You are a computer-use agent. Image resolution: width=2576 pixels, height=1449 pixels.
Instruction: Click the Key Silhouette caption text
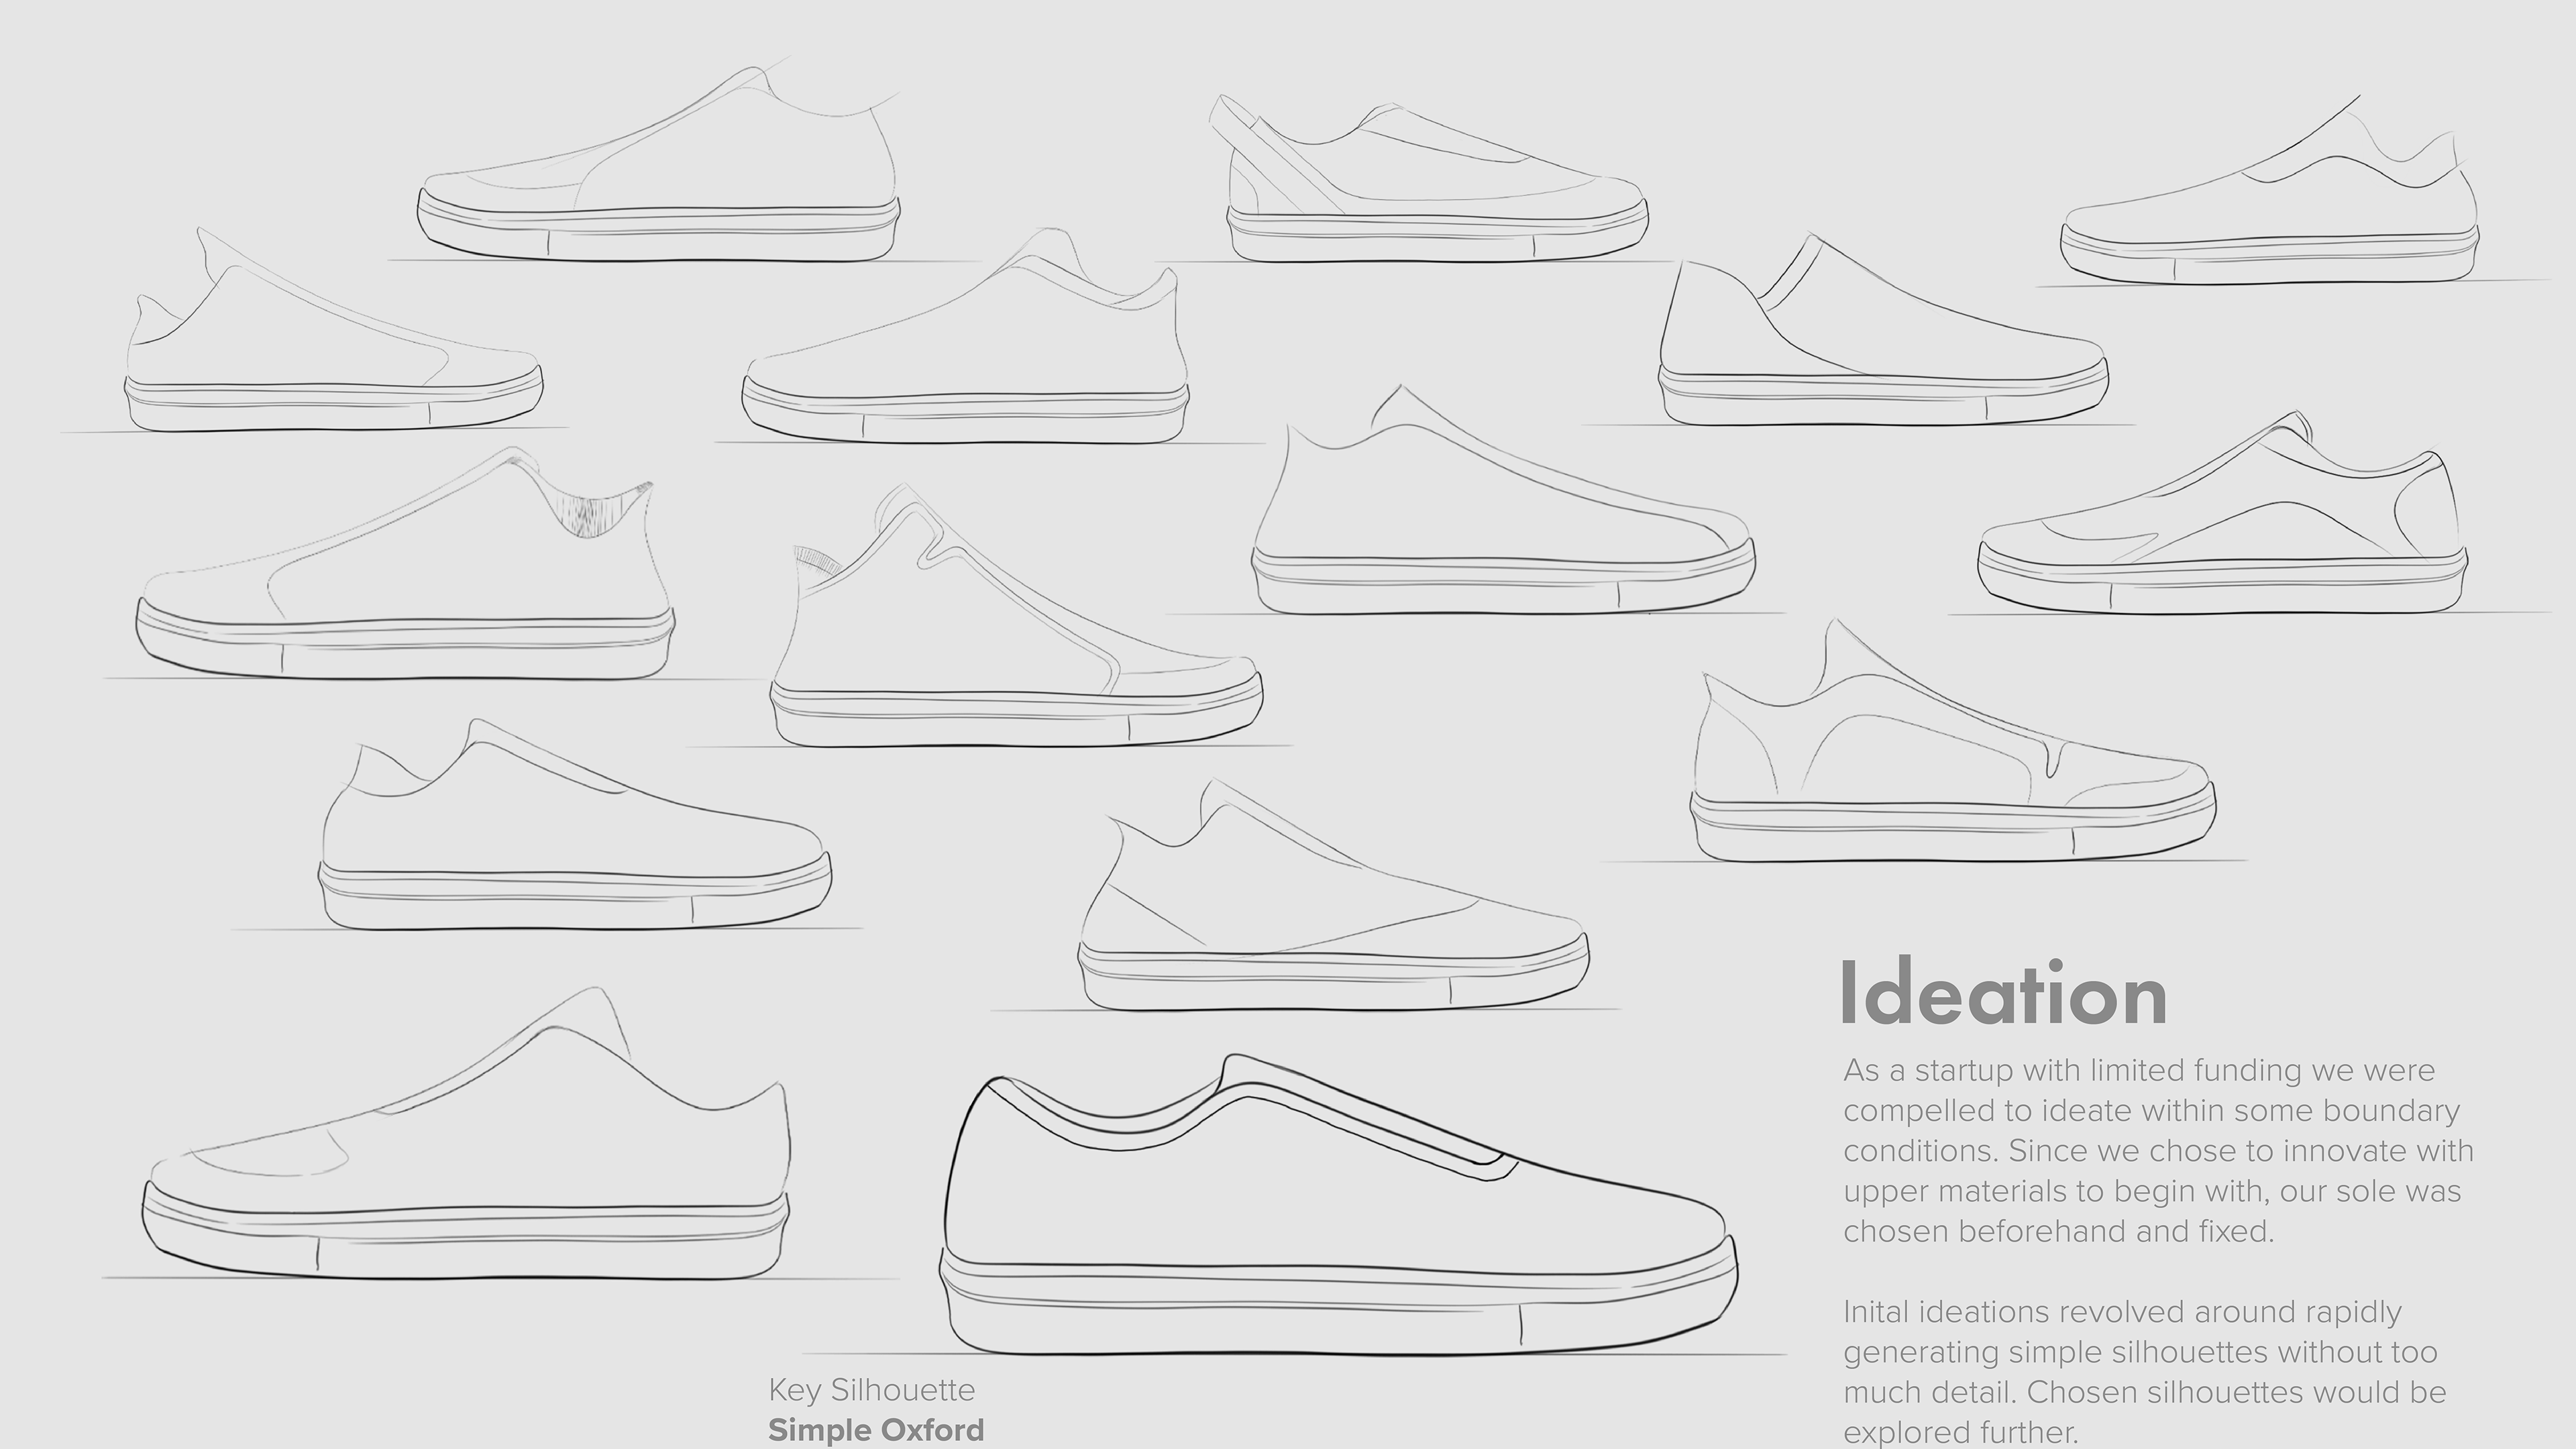(871, 1389)
